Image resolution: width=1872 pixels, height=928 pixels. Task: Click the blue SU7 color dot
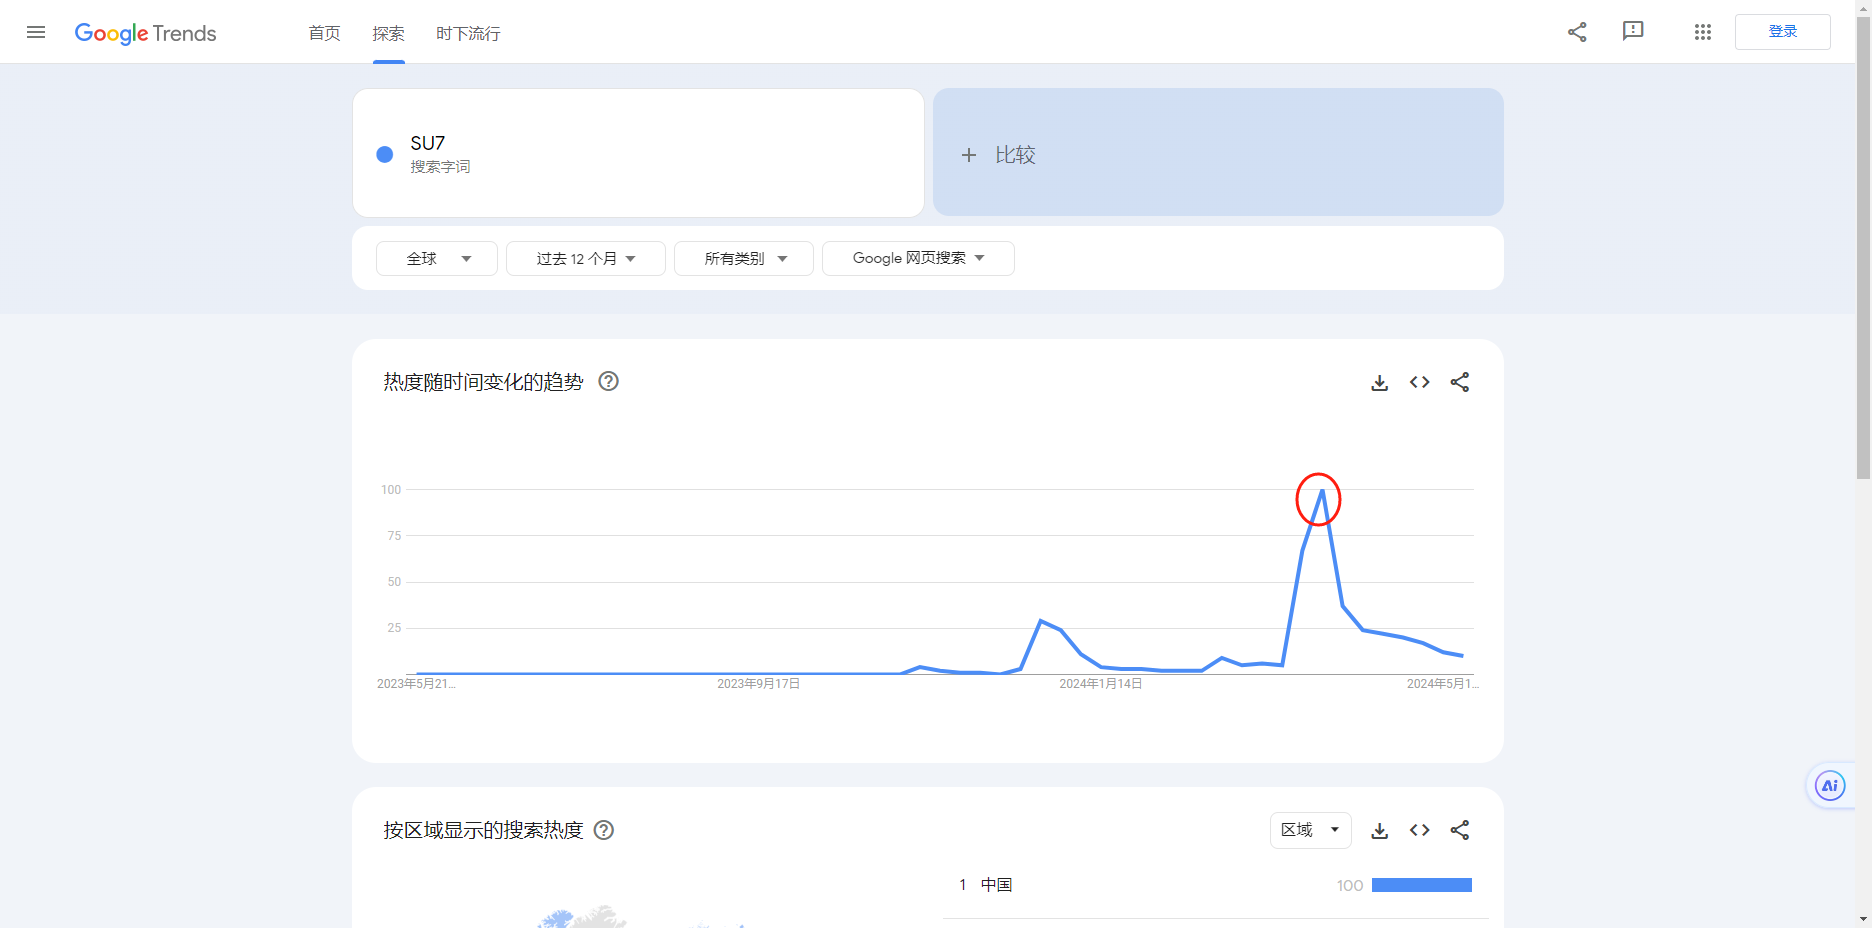point(385,154)
